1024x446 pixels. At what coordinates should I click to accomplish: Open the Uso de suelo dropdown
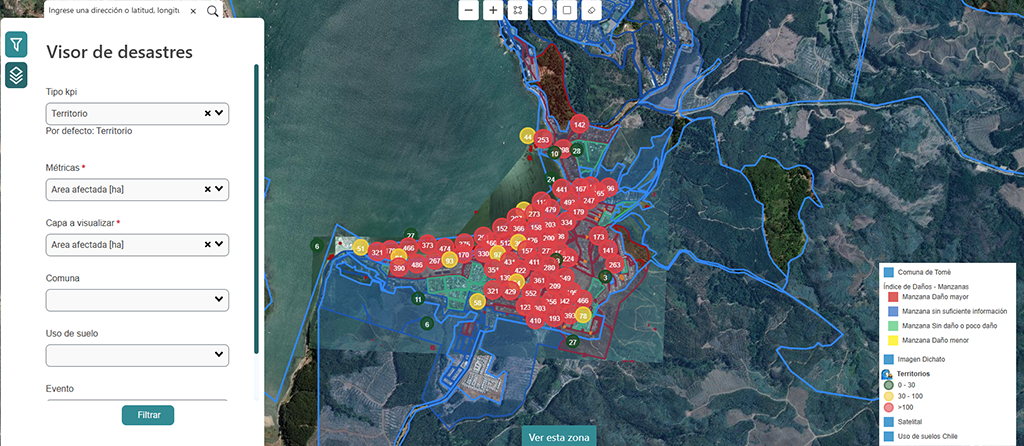click(x=138, y=355)
